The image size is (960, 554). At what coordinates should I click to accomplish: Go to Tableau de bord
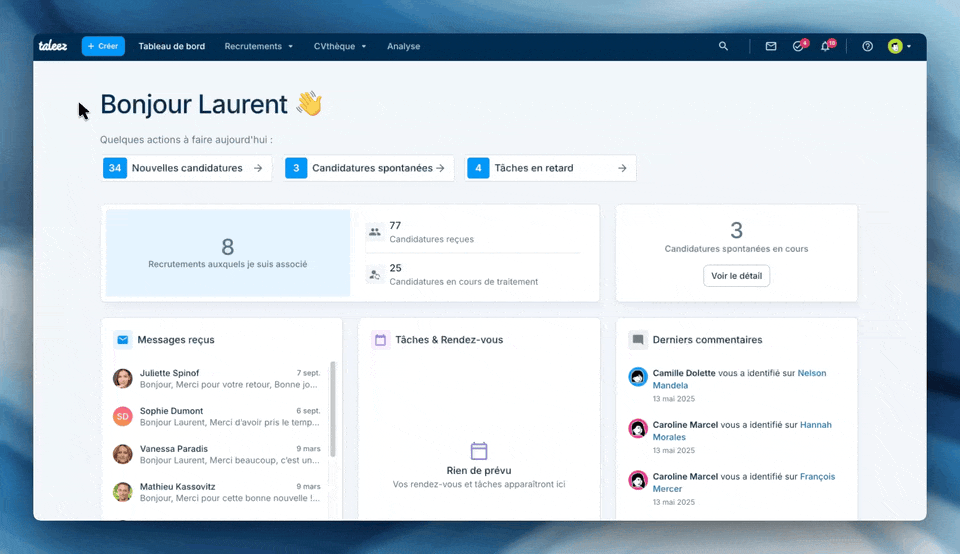click(171, 46)
